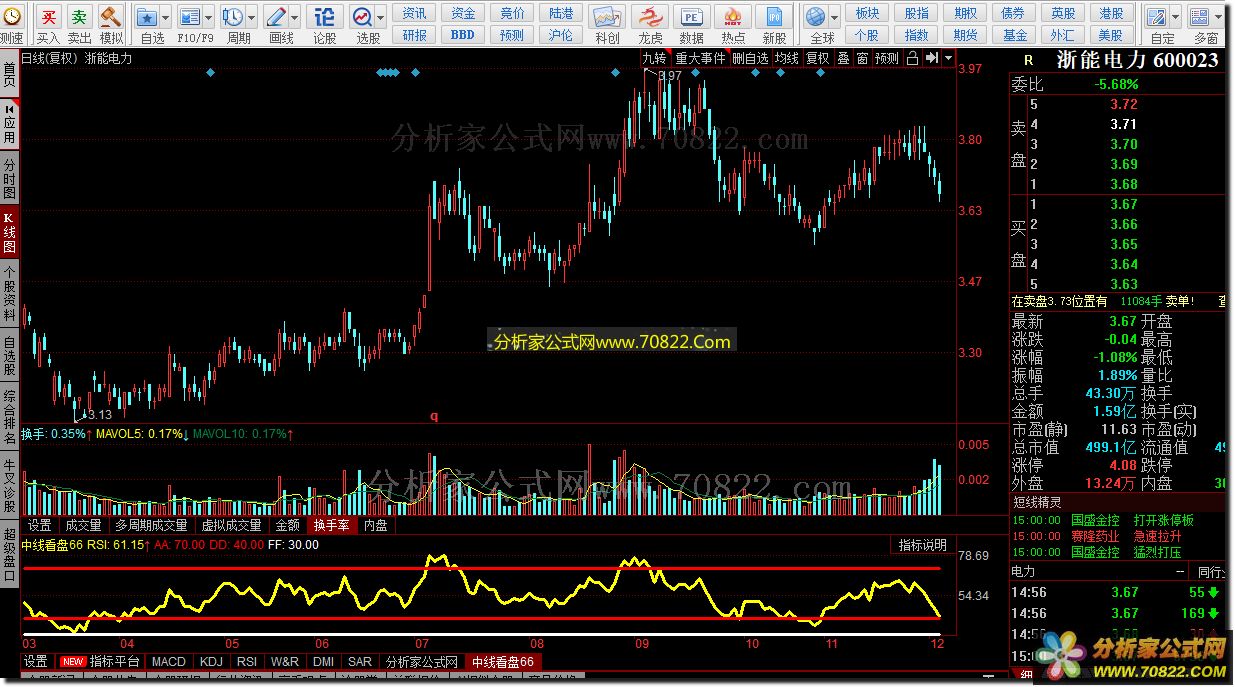Image resolution: width=1235 pixels, height=687 pixels.
Task: Open the 科创 board icon
Action: (607, 17)
